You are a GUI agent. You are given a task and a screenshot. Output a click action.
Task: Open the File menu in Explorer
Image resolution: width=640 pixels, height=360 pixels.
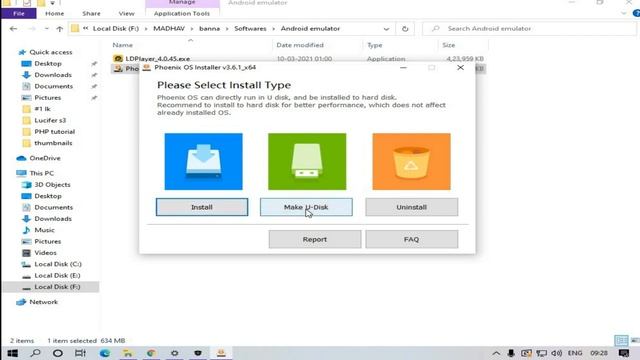19,13
